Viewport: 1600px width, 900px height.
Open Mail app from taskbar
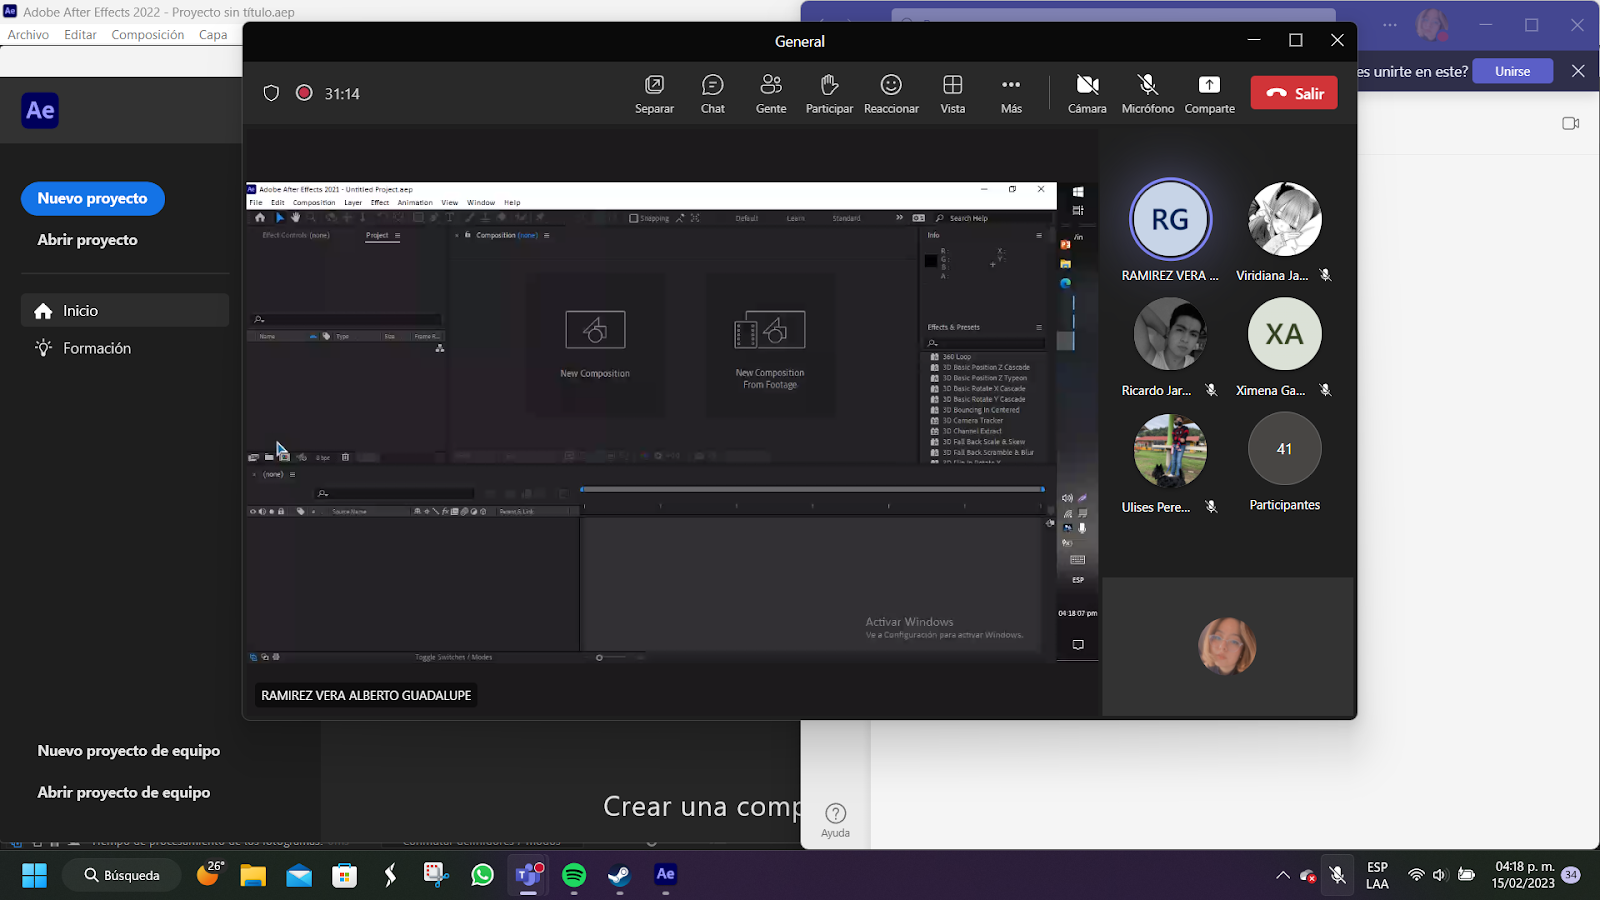tap(299, 875)
